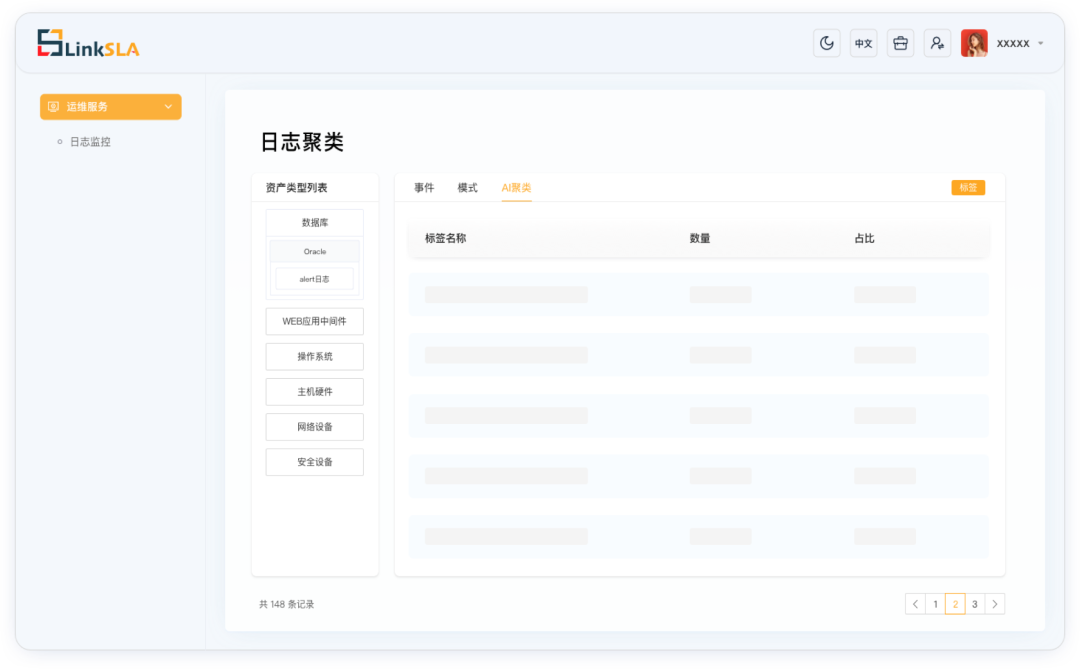The height and width of the screenshot is (669, 1080).
Task: Click the 共 148 条记录 text
Action: coord(287,604)
